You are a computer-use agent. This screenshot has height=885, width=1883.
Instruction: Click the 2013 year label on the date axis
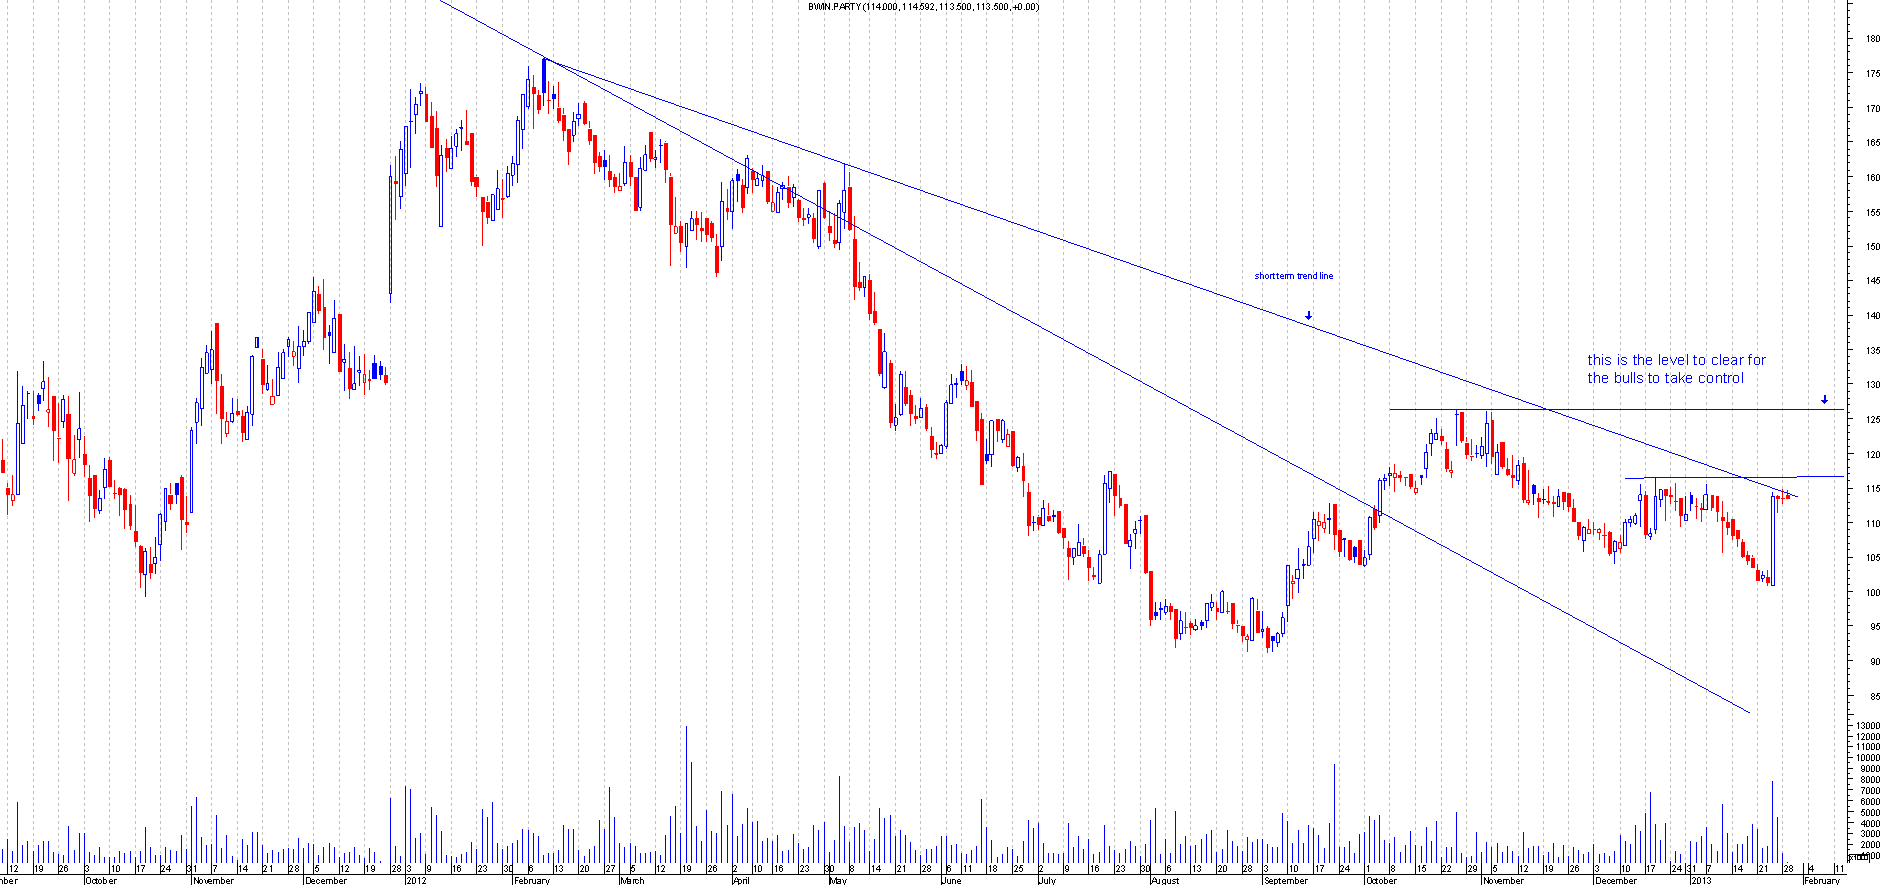point(1701,880)
